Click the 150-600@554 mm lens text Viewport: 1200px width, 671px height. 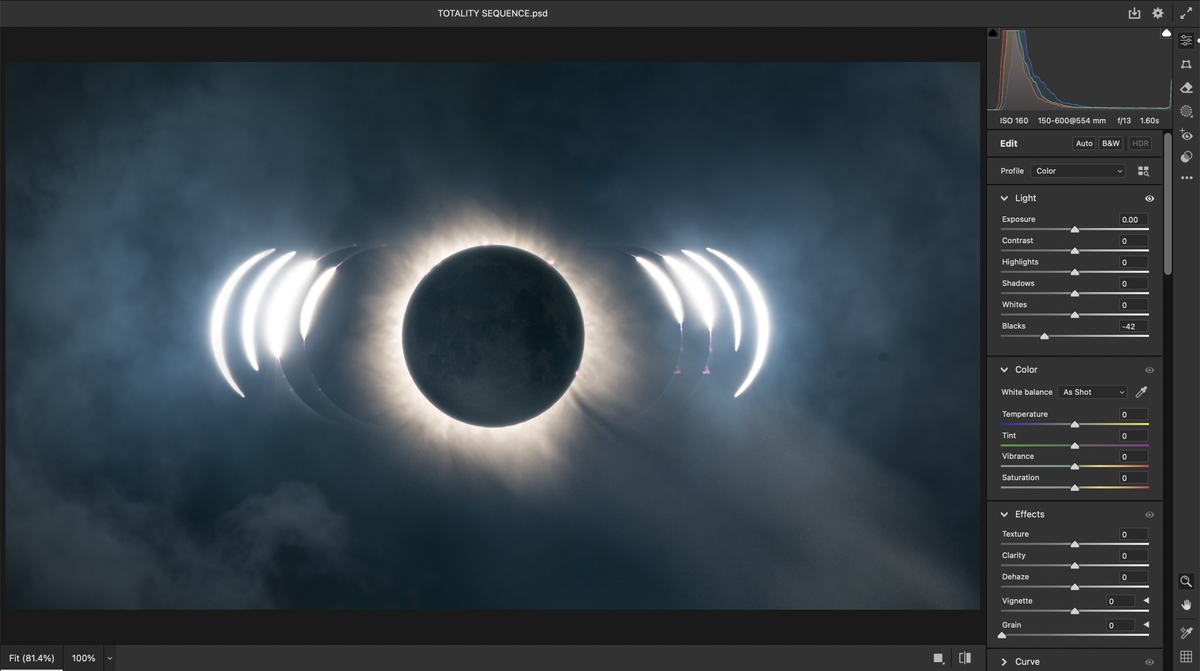click(x=1072, y=121)
